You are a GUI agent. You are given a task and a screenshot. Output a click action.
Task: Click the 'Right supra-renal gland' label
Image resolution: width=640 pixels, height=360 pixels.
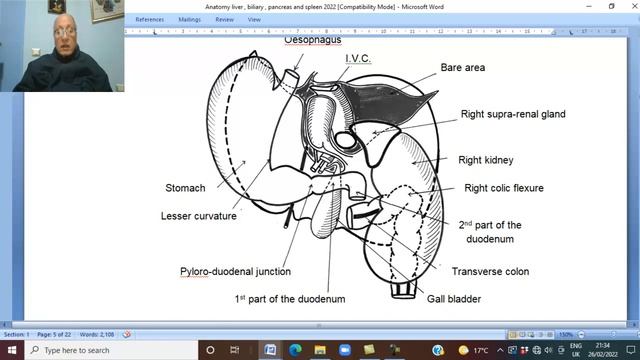(513, 114)
